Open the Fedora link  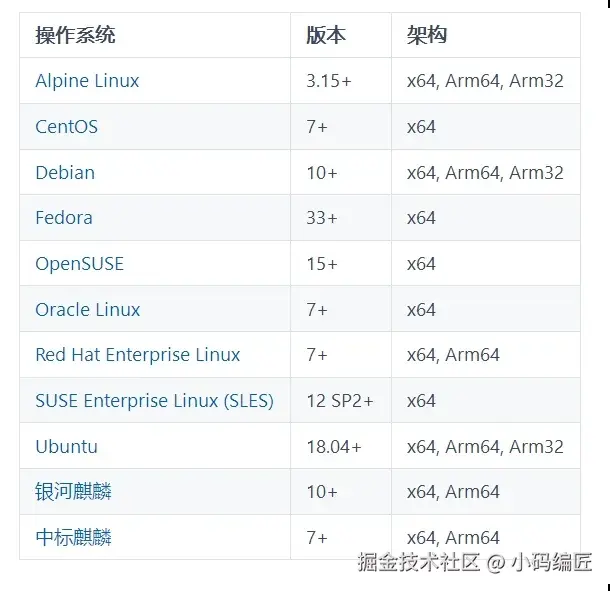(64, 217)
